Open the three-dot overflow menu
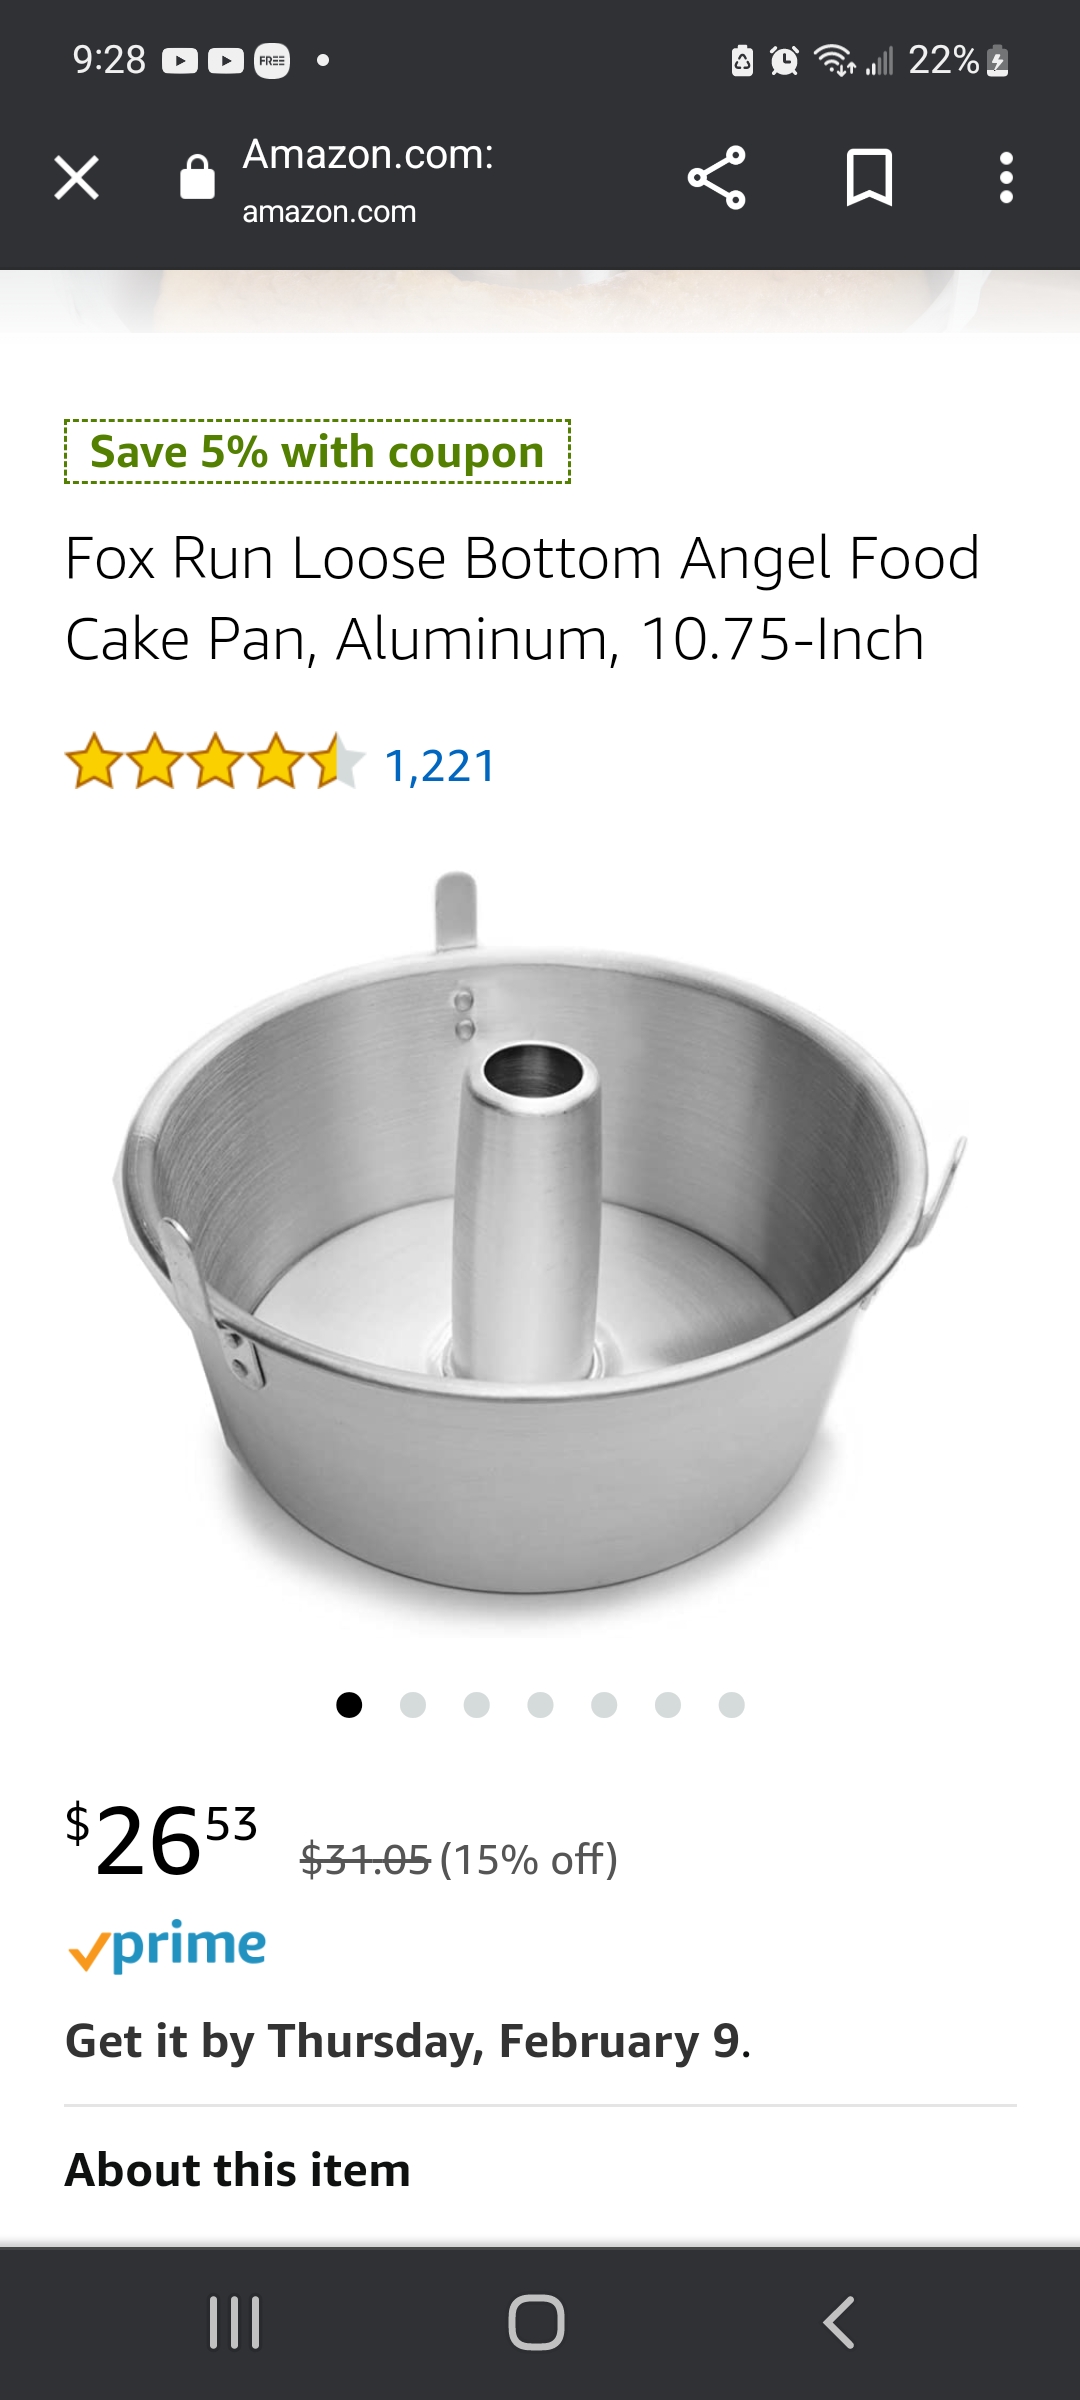 (x=1006, y=178)
